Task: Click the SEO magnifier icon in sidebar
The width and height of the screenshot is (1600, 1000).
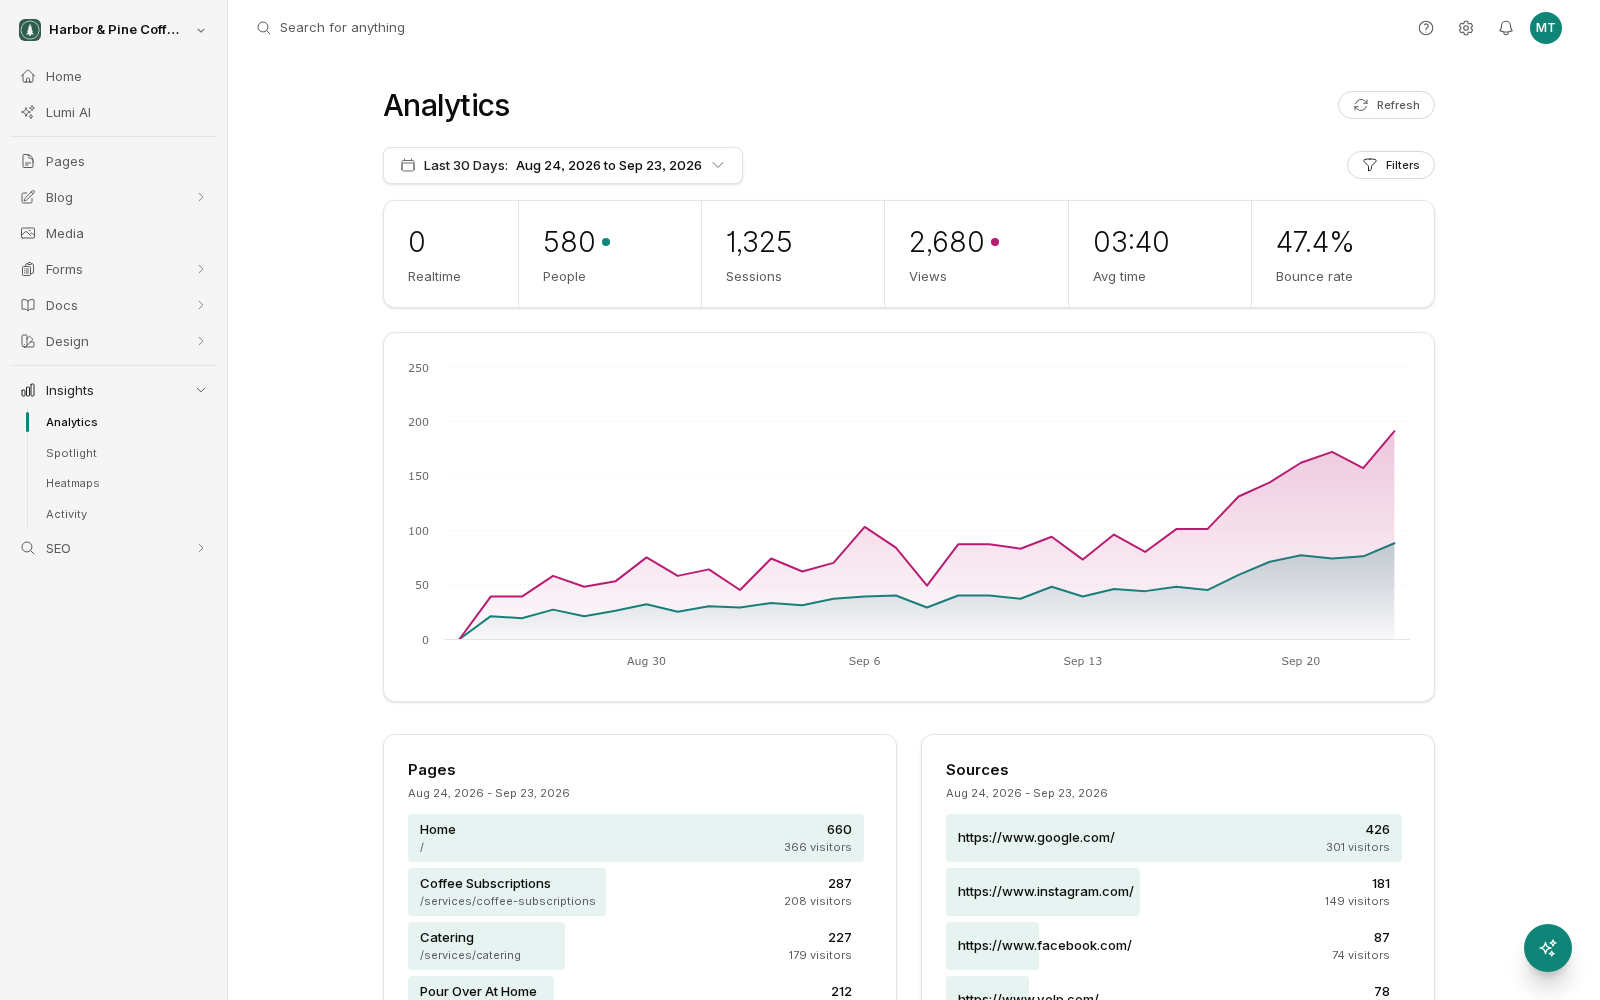Action: [28, 548]
